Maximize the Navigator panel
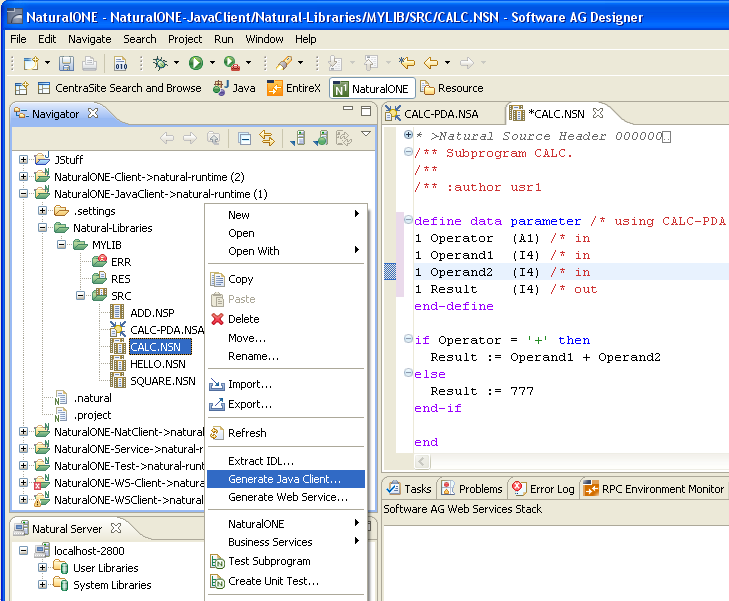 point(366,111)
